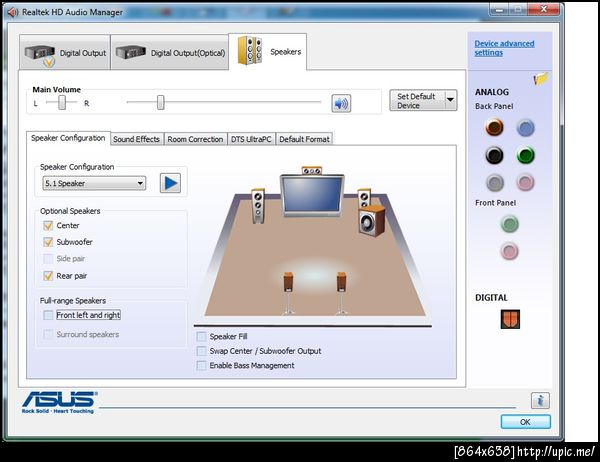Uncheck the Center optional speaker
Image resolution: width=600 pixels, height=462 pixels.
click(x=48, y=225)
